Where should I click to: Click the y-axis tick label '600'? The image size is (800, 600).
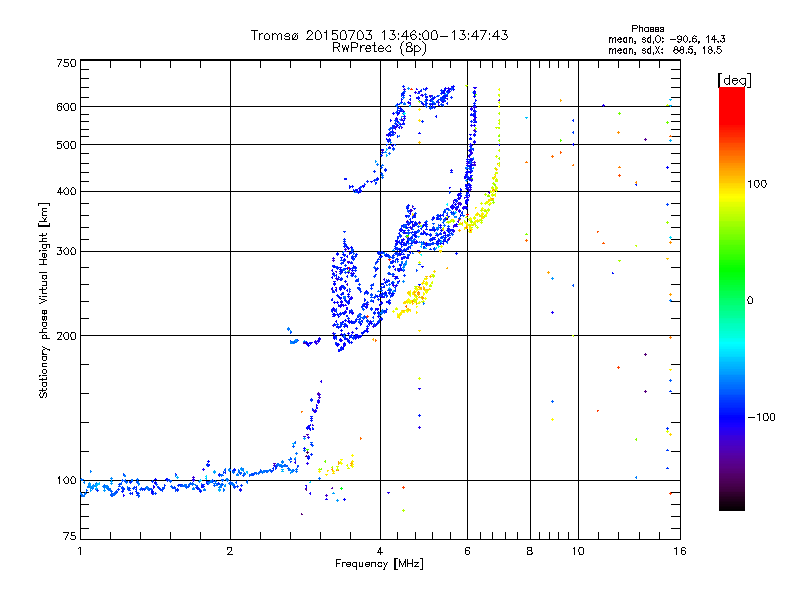coord(66,107)
